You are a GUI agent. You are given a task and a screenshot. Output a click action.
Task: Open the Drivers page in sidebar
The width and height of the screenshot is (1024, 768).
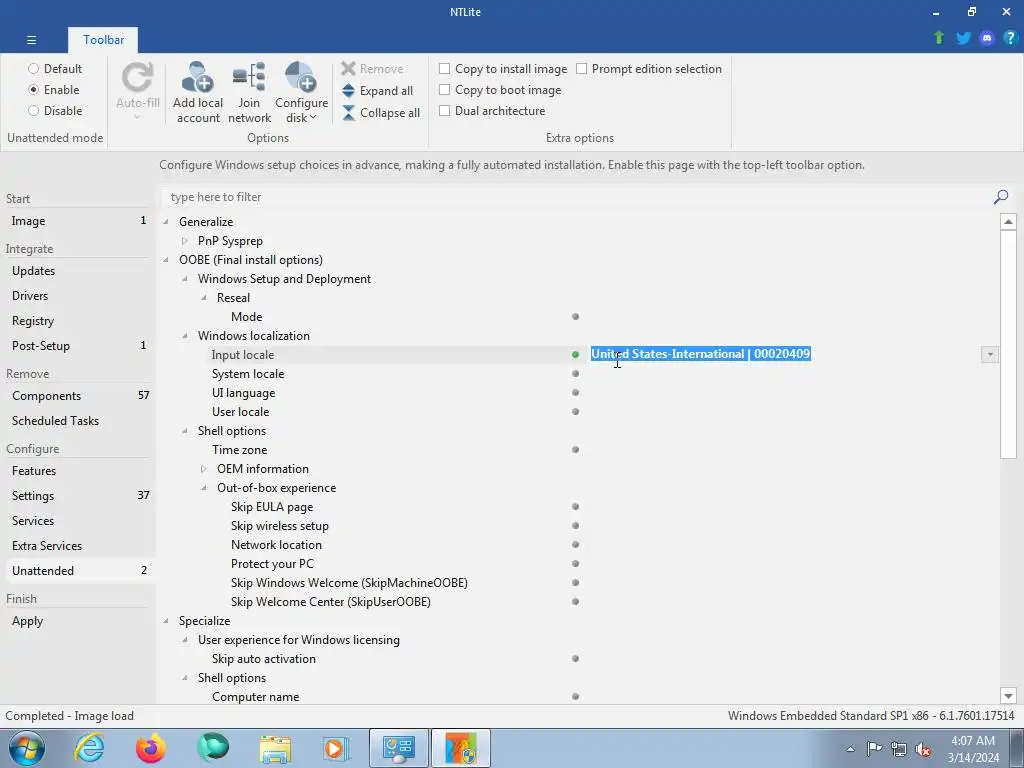point(78,295)
